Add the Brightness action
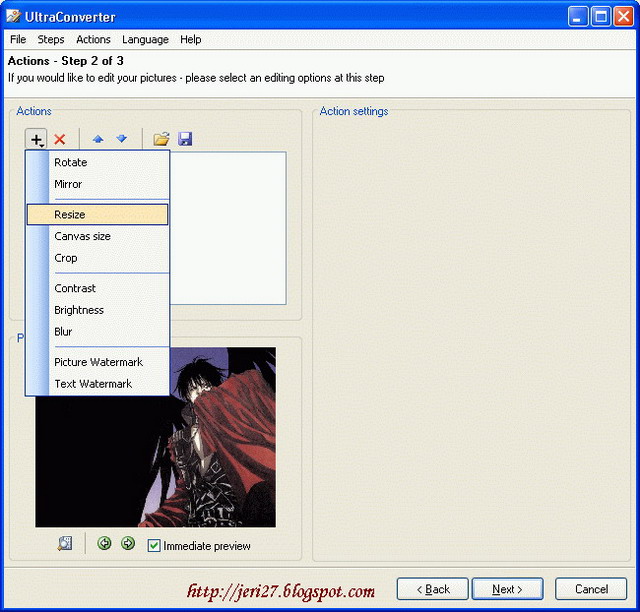Viewport: 640px width, 612px height. click(x=98, y=310)
